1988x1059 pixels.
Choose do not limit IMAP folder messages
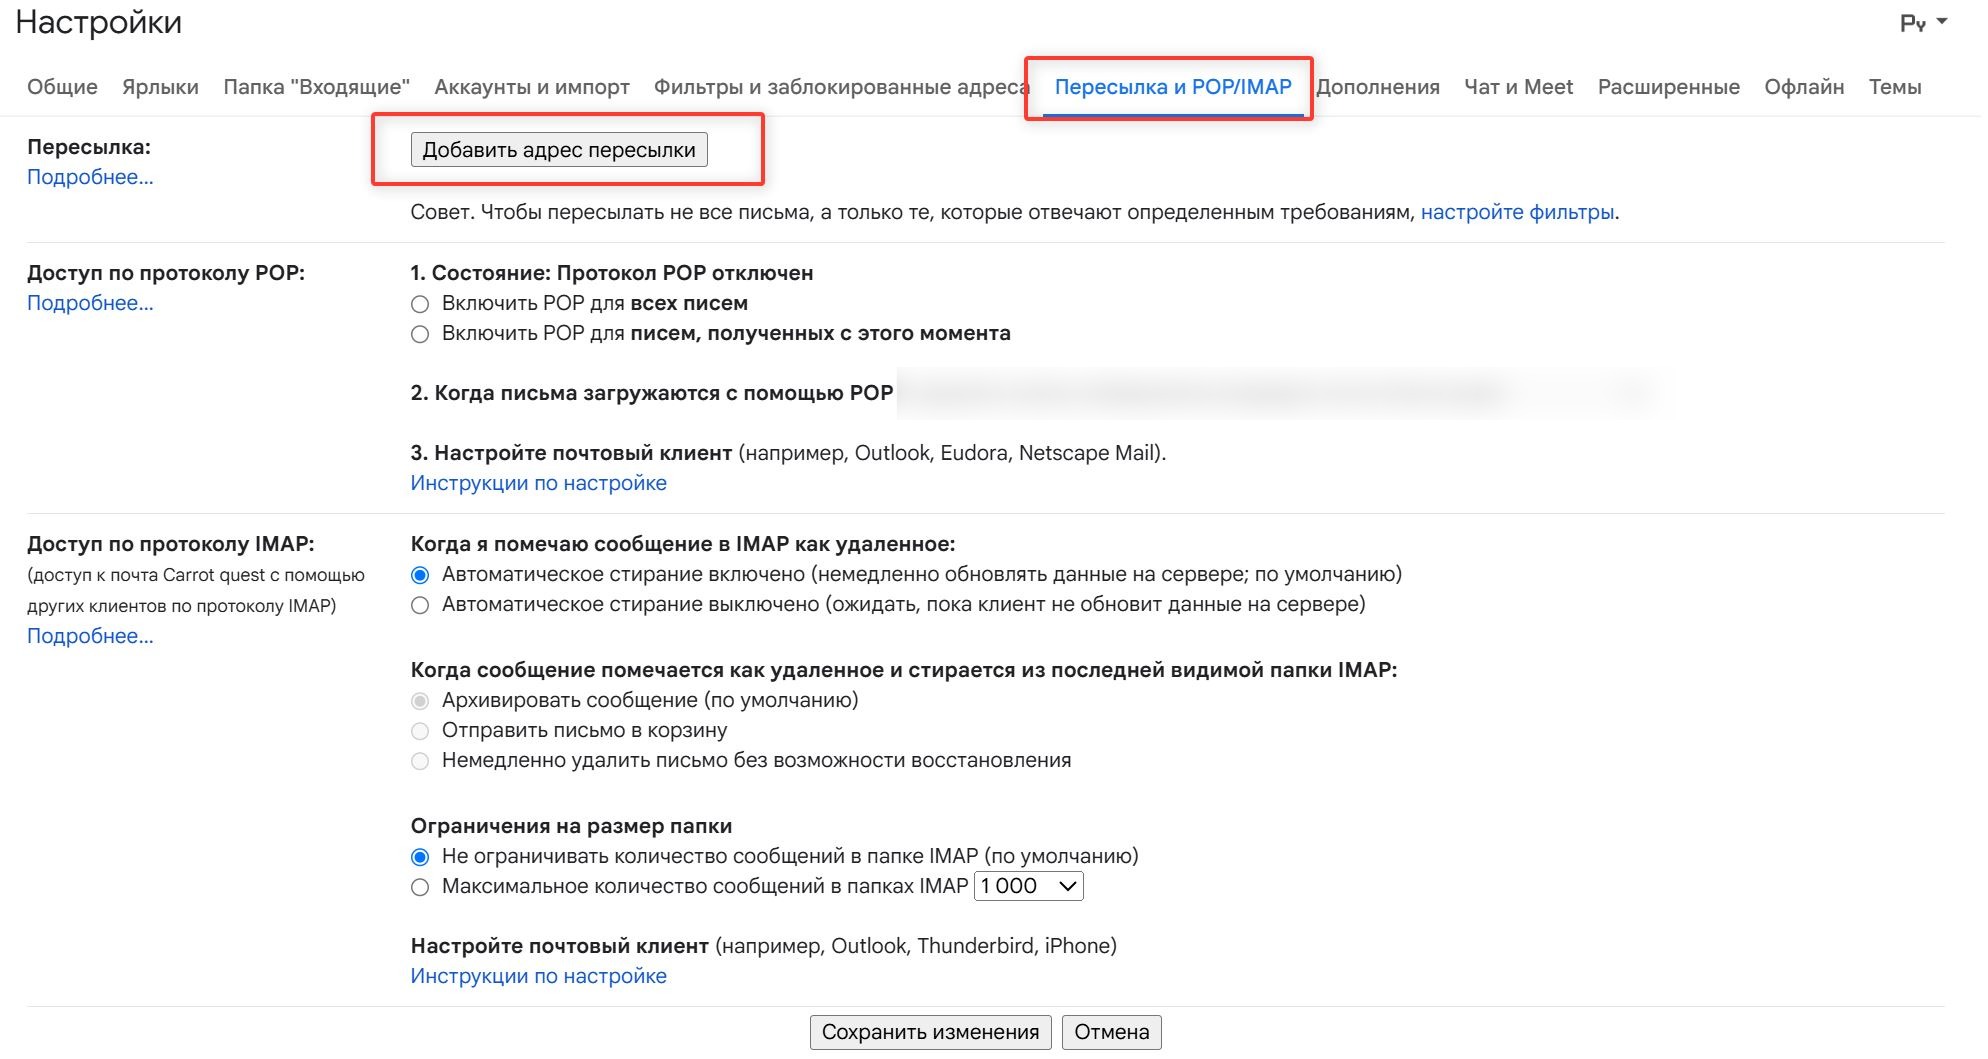[x=420, y=857]
